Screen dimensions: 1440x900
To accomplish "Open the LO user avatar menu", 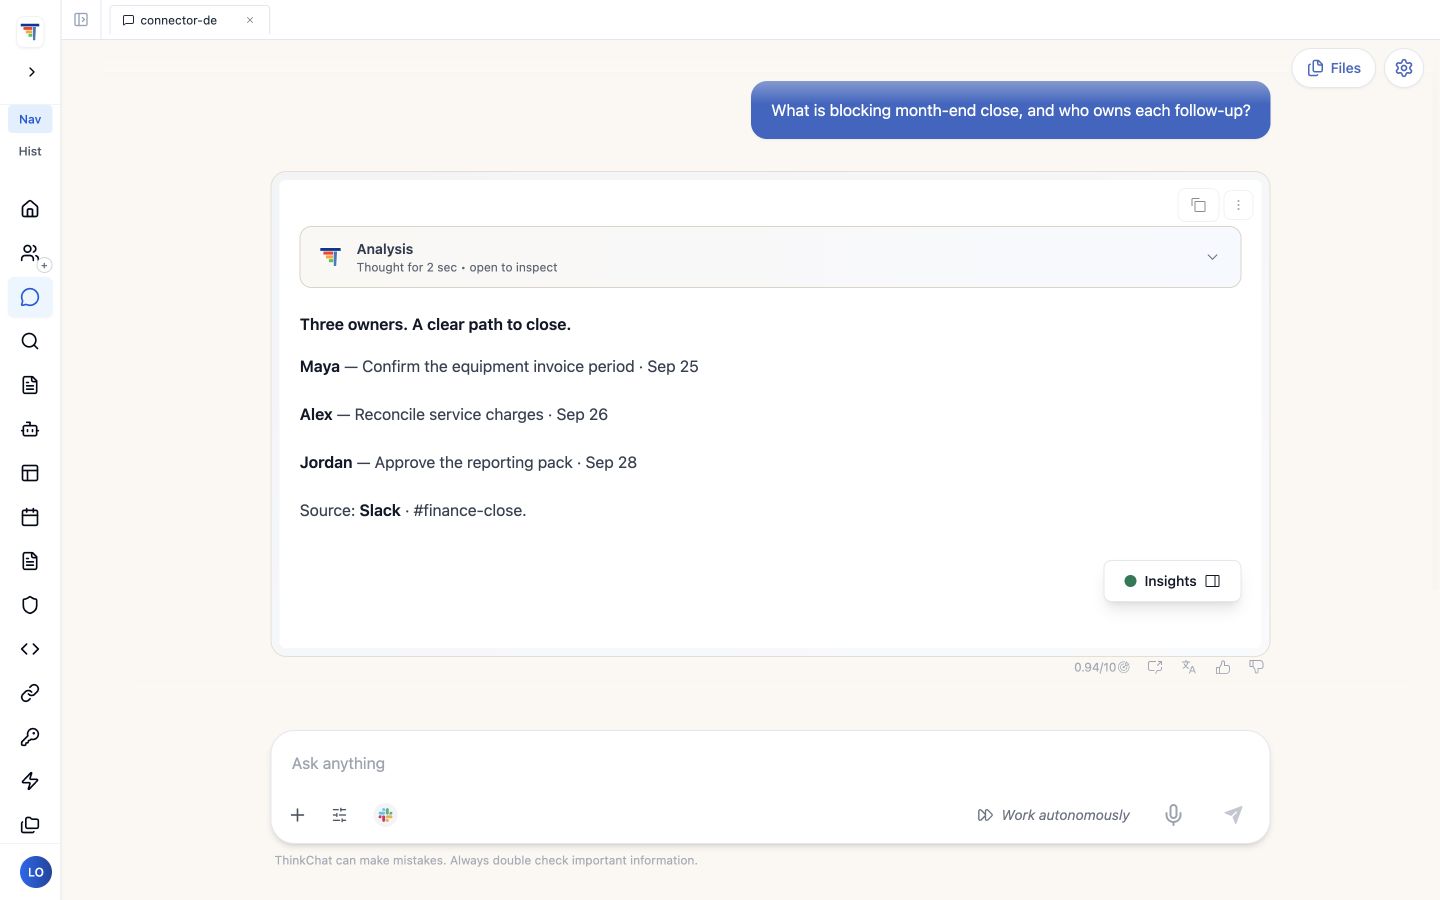I will click(36, 872).
